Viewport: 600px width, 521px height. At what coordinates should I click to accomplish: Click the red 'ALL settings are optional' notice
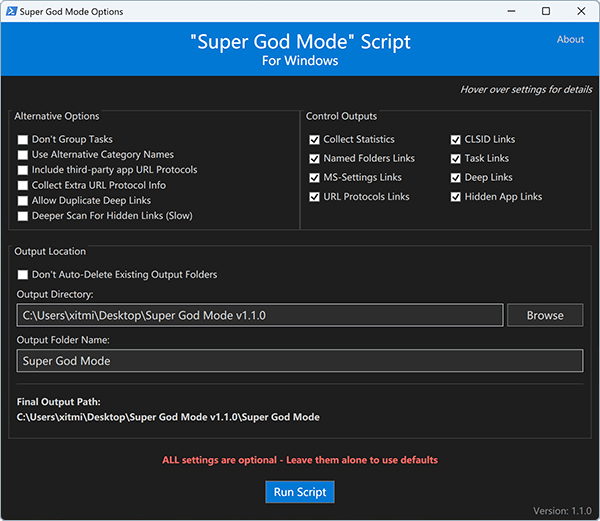tap(300, 460)
